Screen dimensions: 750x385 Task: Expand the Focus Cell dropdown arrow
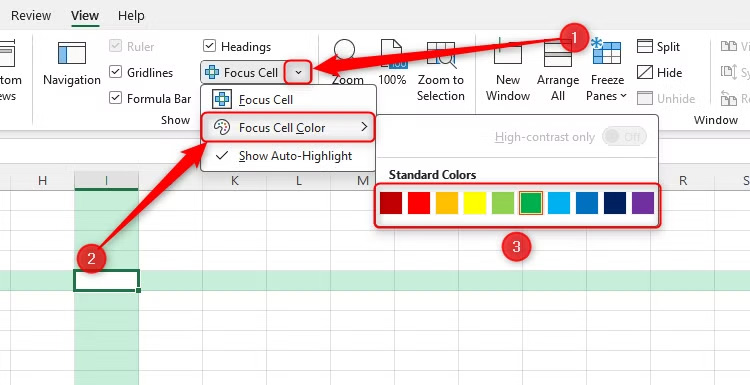pos(298,73)
